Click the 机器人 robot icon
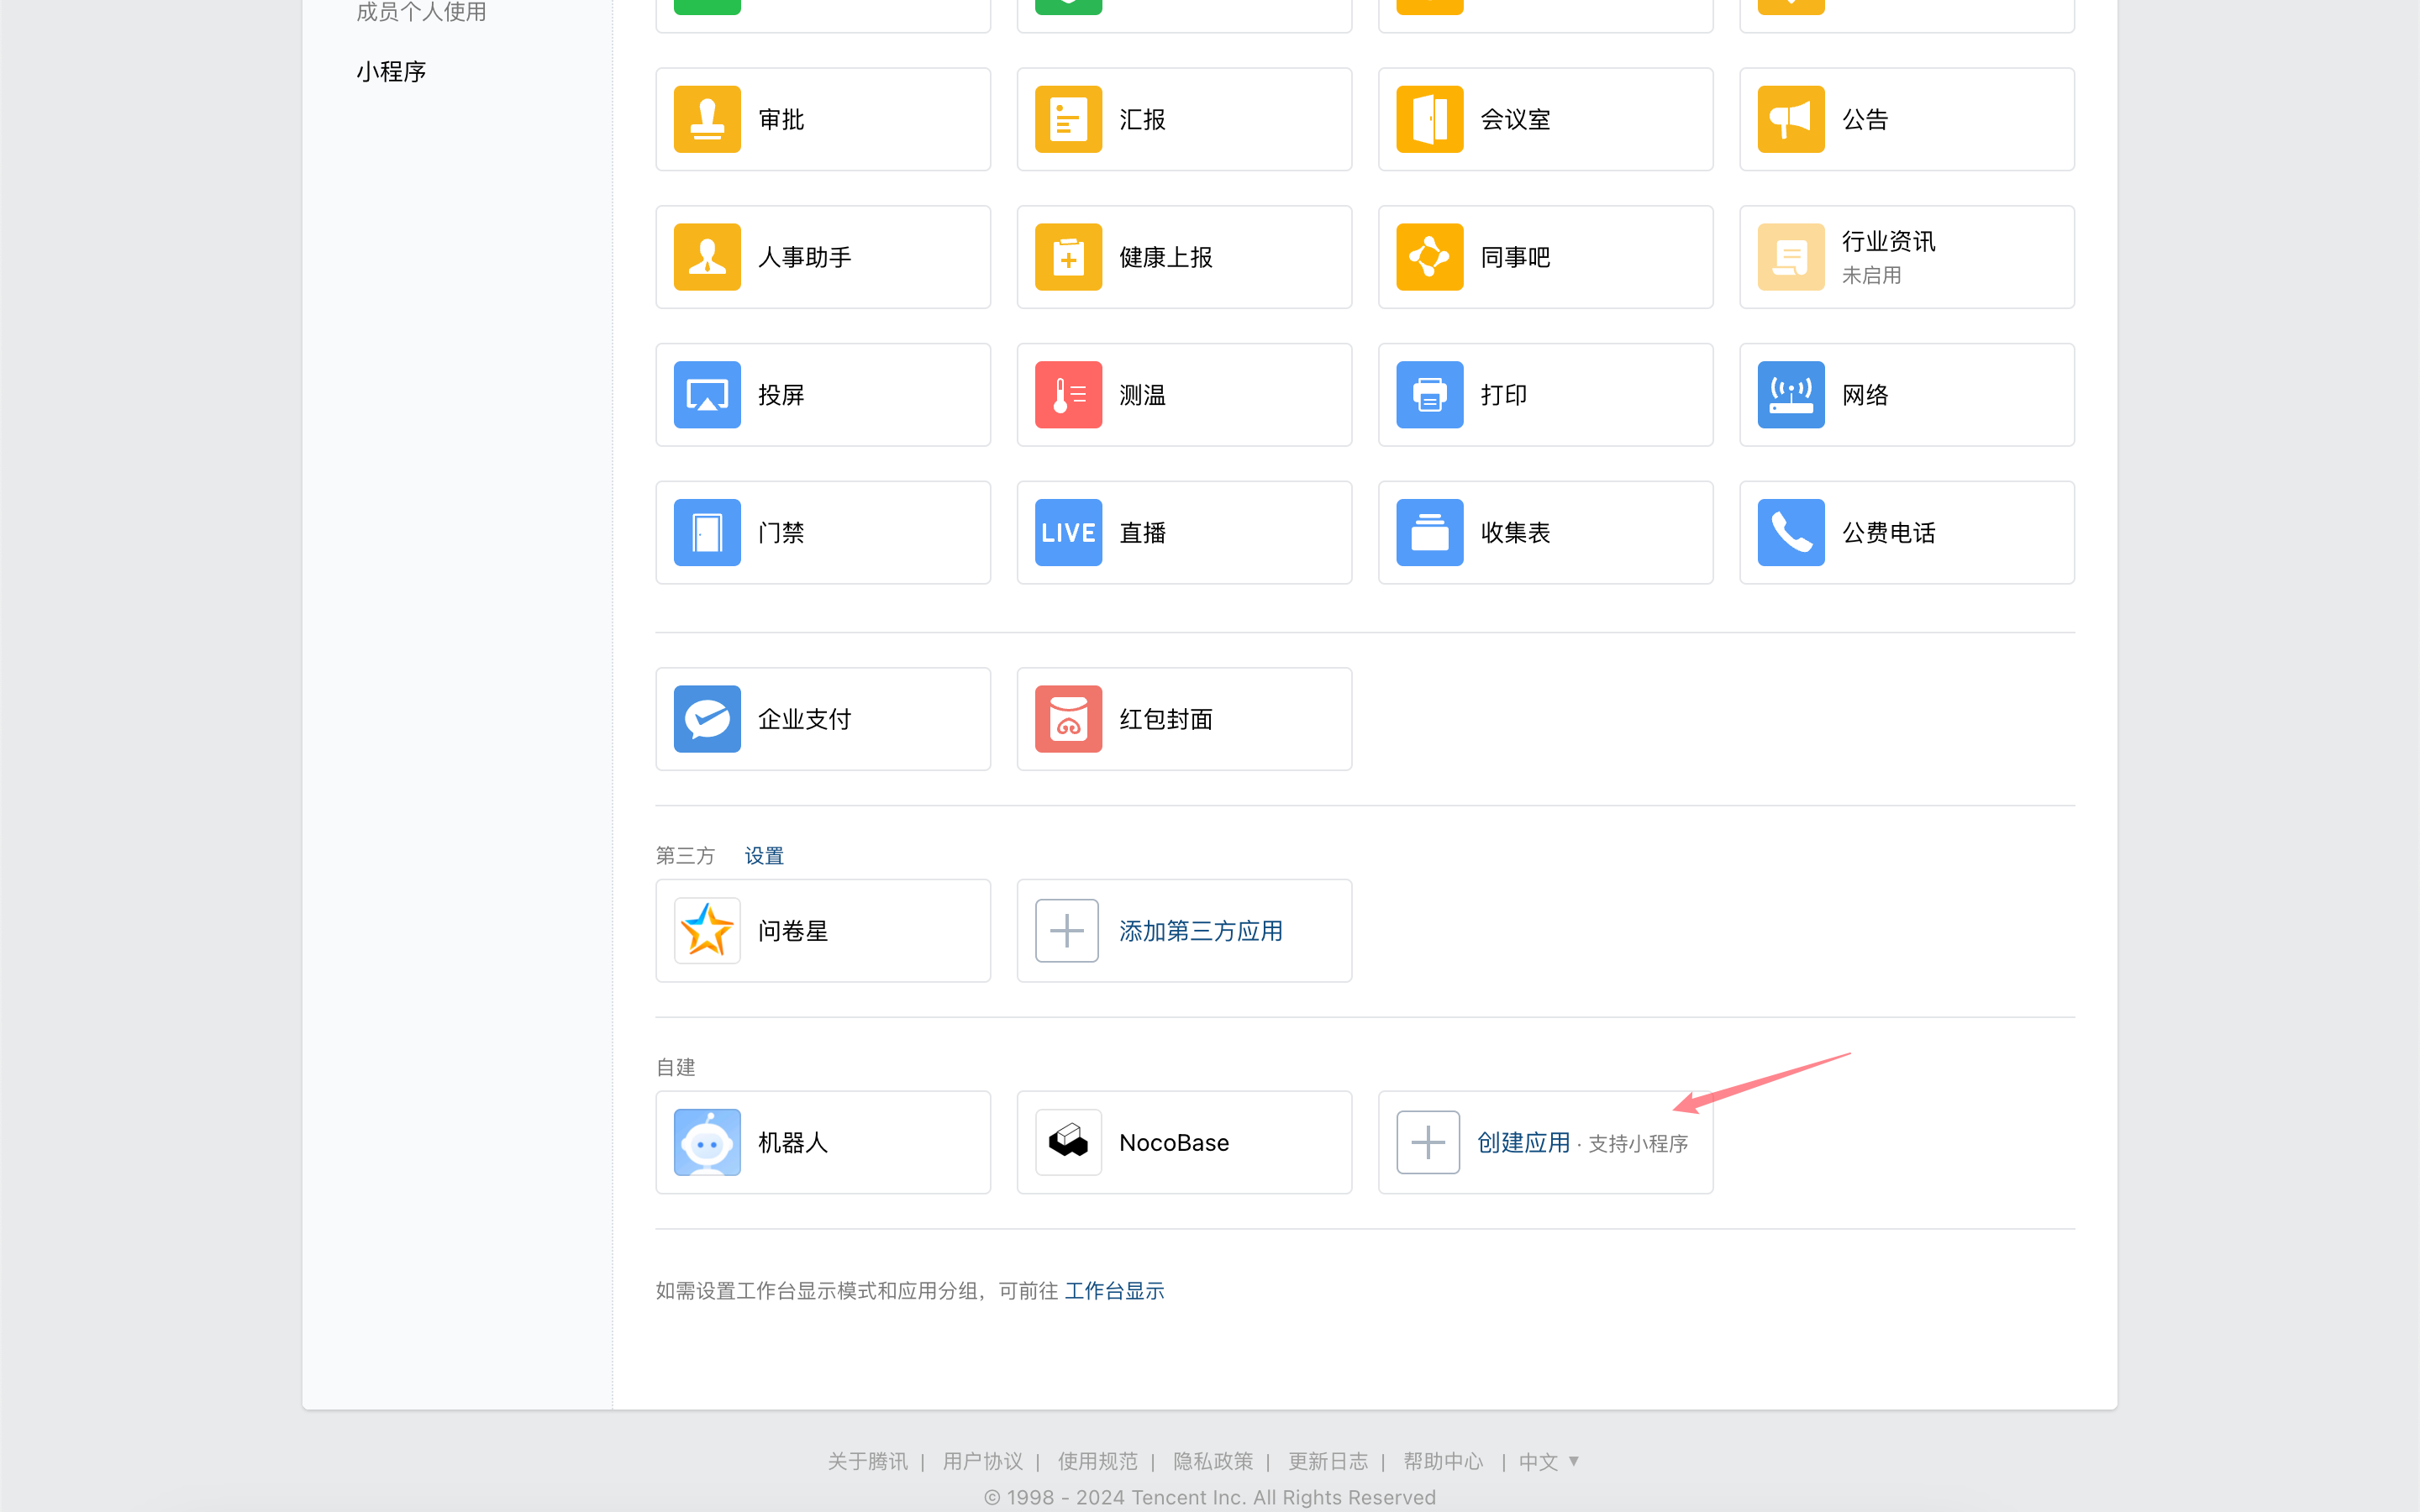This screenshot has width=2420, height=1512. pyautogui.click(x=707, y=1142)
